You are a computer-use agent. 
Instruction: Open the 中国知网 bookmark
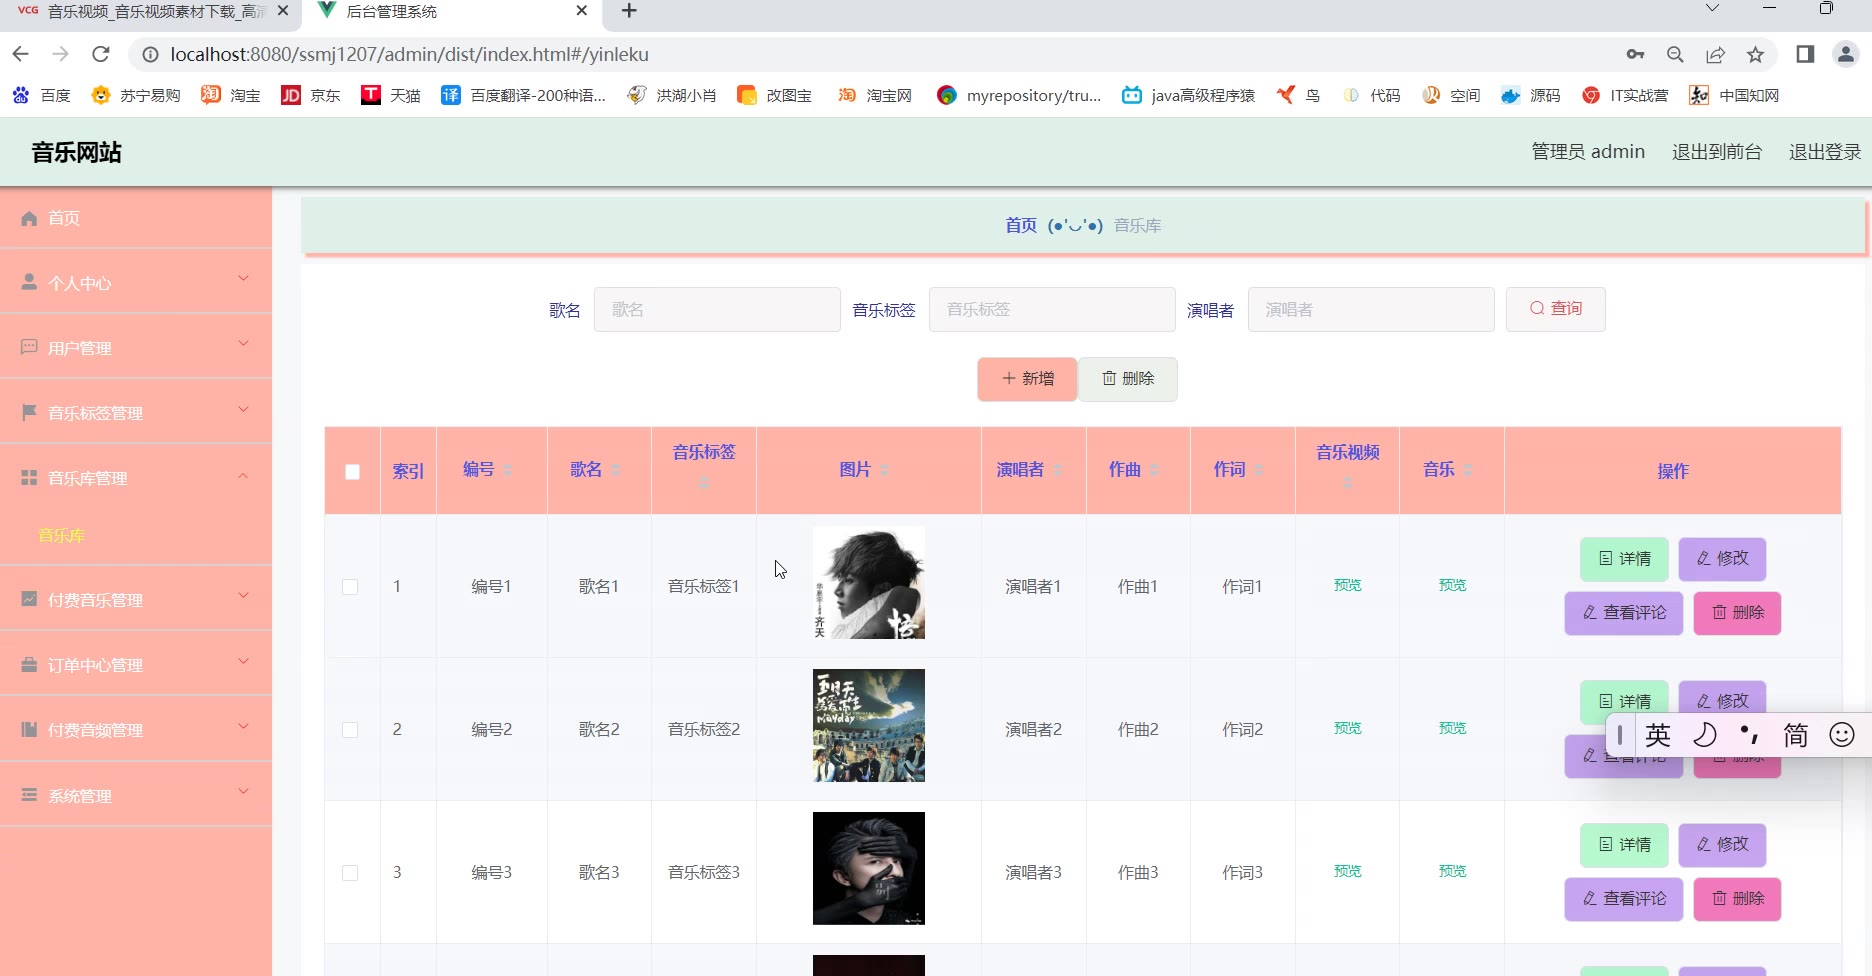(x=1734, y=95)
